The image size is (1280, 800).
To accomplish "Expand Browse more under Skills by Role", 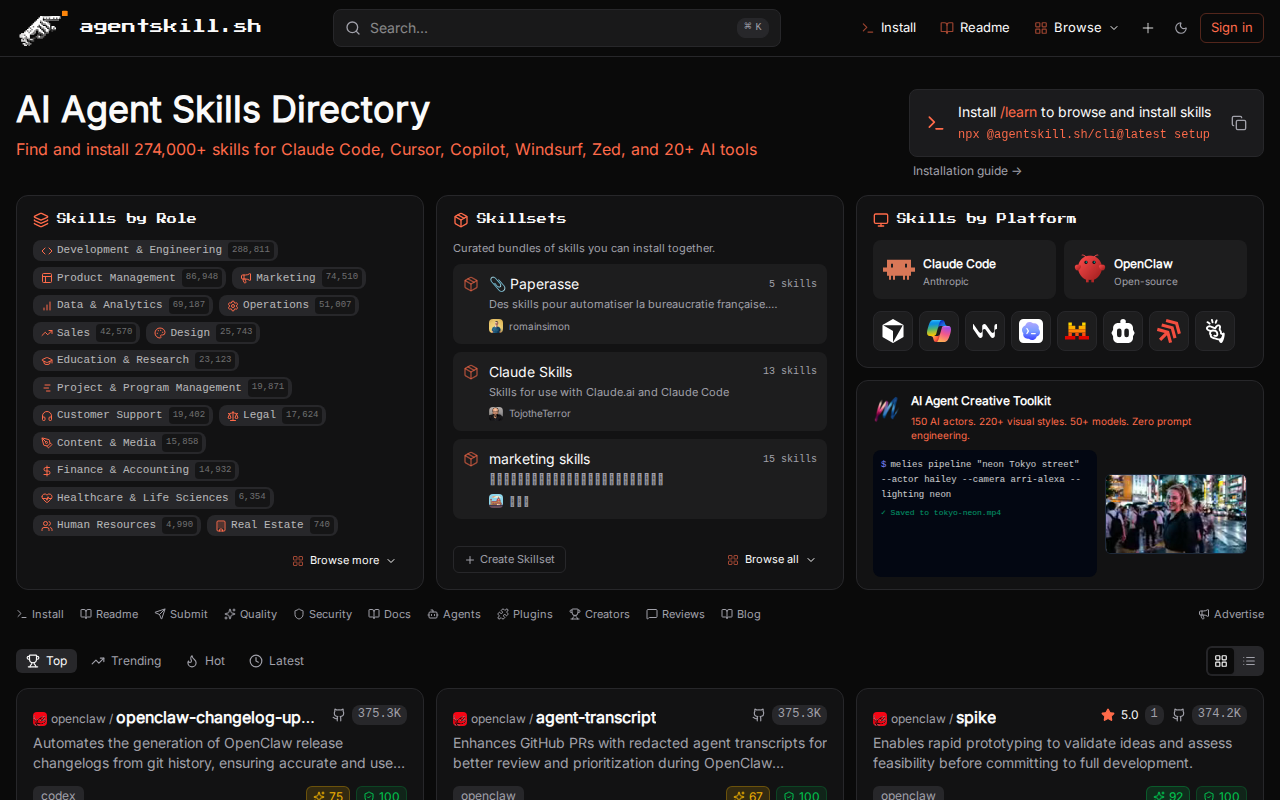I will tap(344, 561).
